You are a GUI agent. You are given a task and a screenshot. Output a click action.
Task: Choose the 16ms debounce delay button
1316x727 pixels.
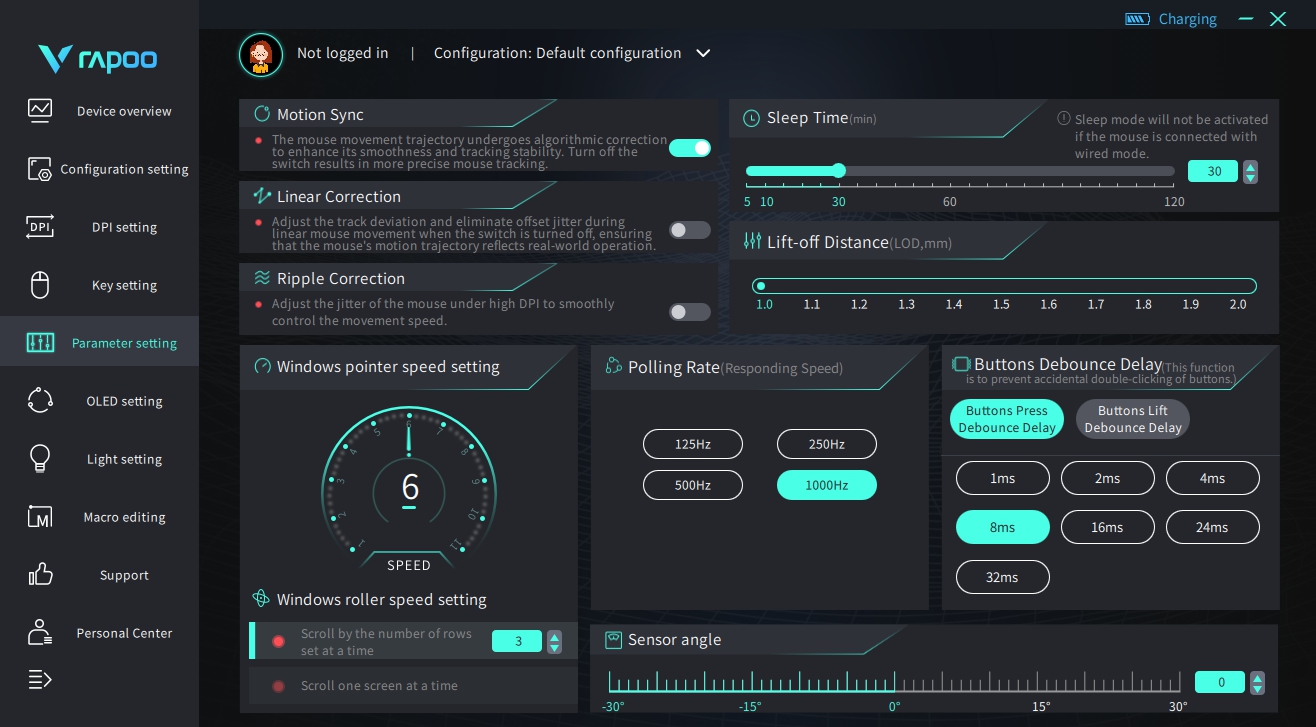pos(1107,527)
